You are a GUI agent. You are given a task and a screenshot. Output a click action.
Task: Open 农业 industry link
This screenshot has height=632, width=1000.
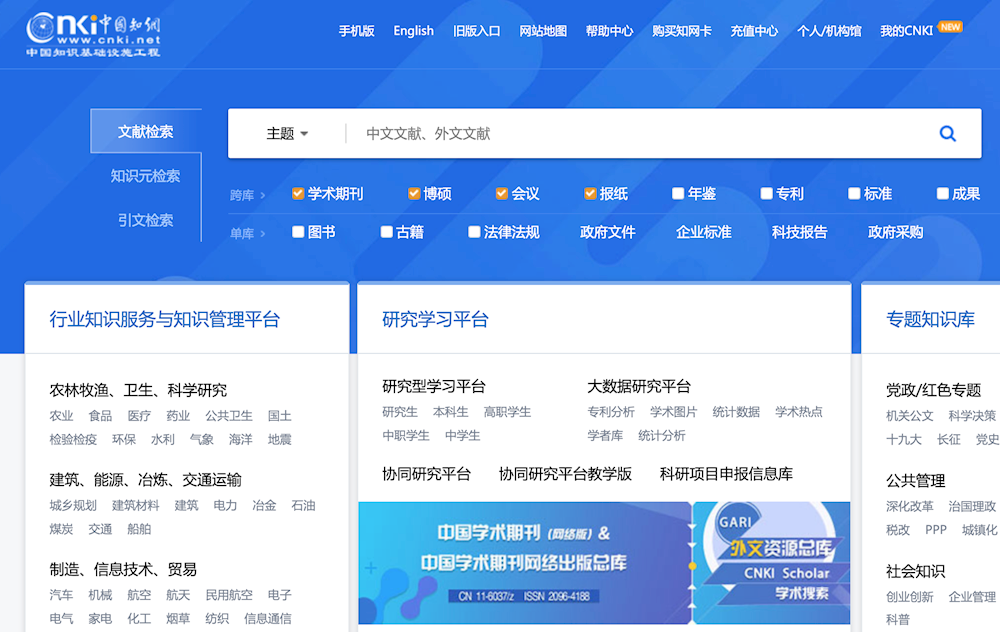[61, 416]
